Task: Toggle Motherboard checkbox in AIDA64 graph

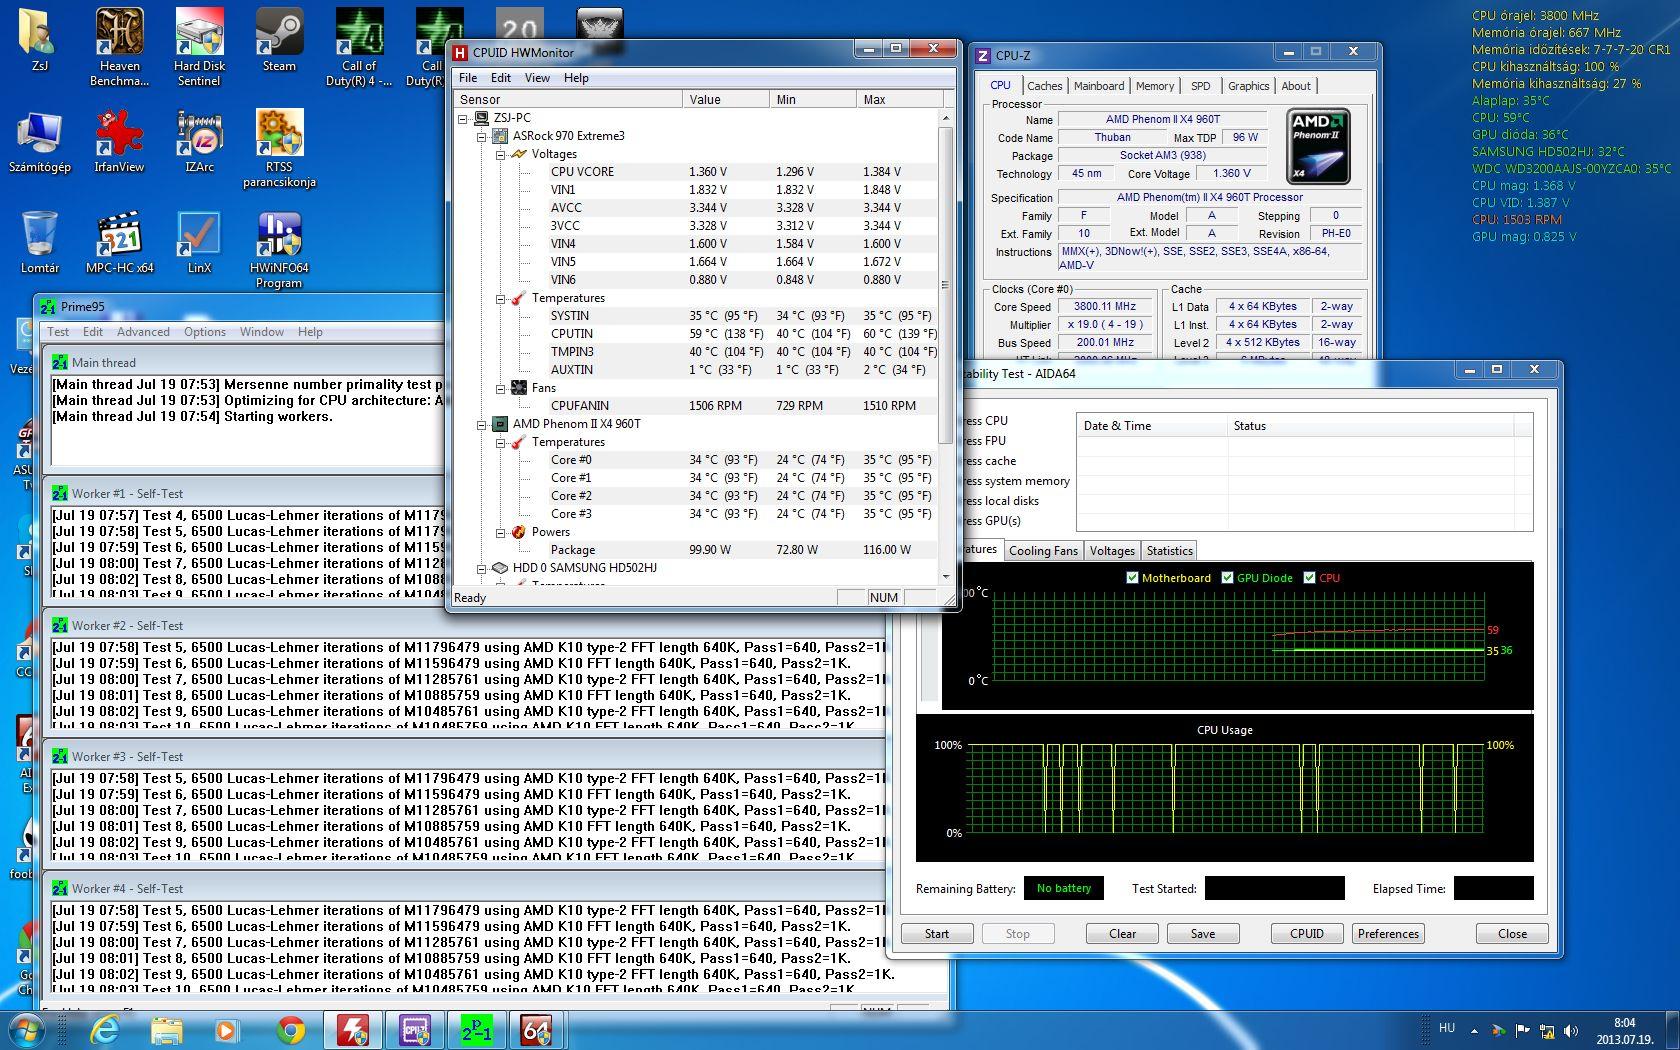Action: pos(1132,577)
